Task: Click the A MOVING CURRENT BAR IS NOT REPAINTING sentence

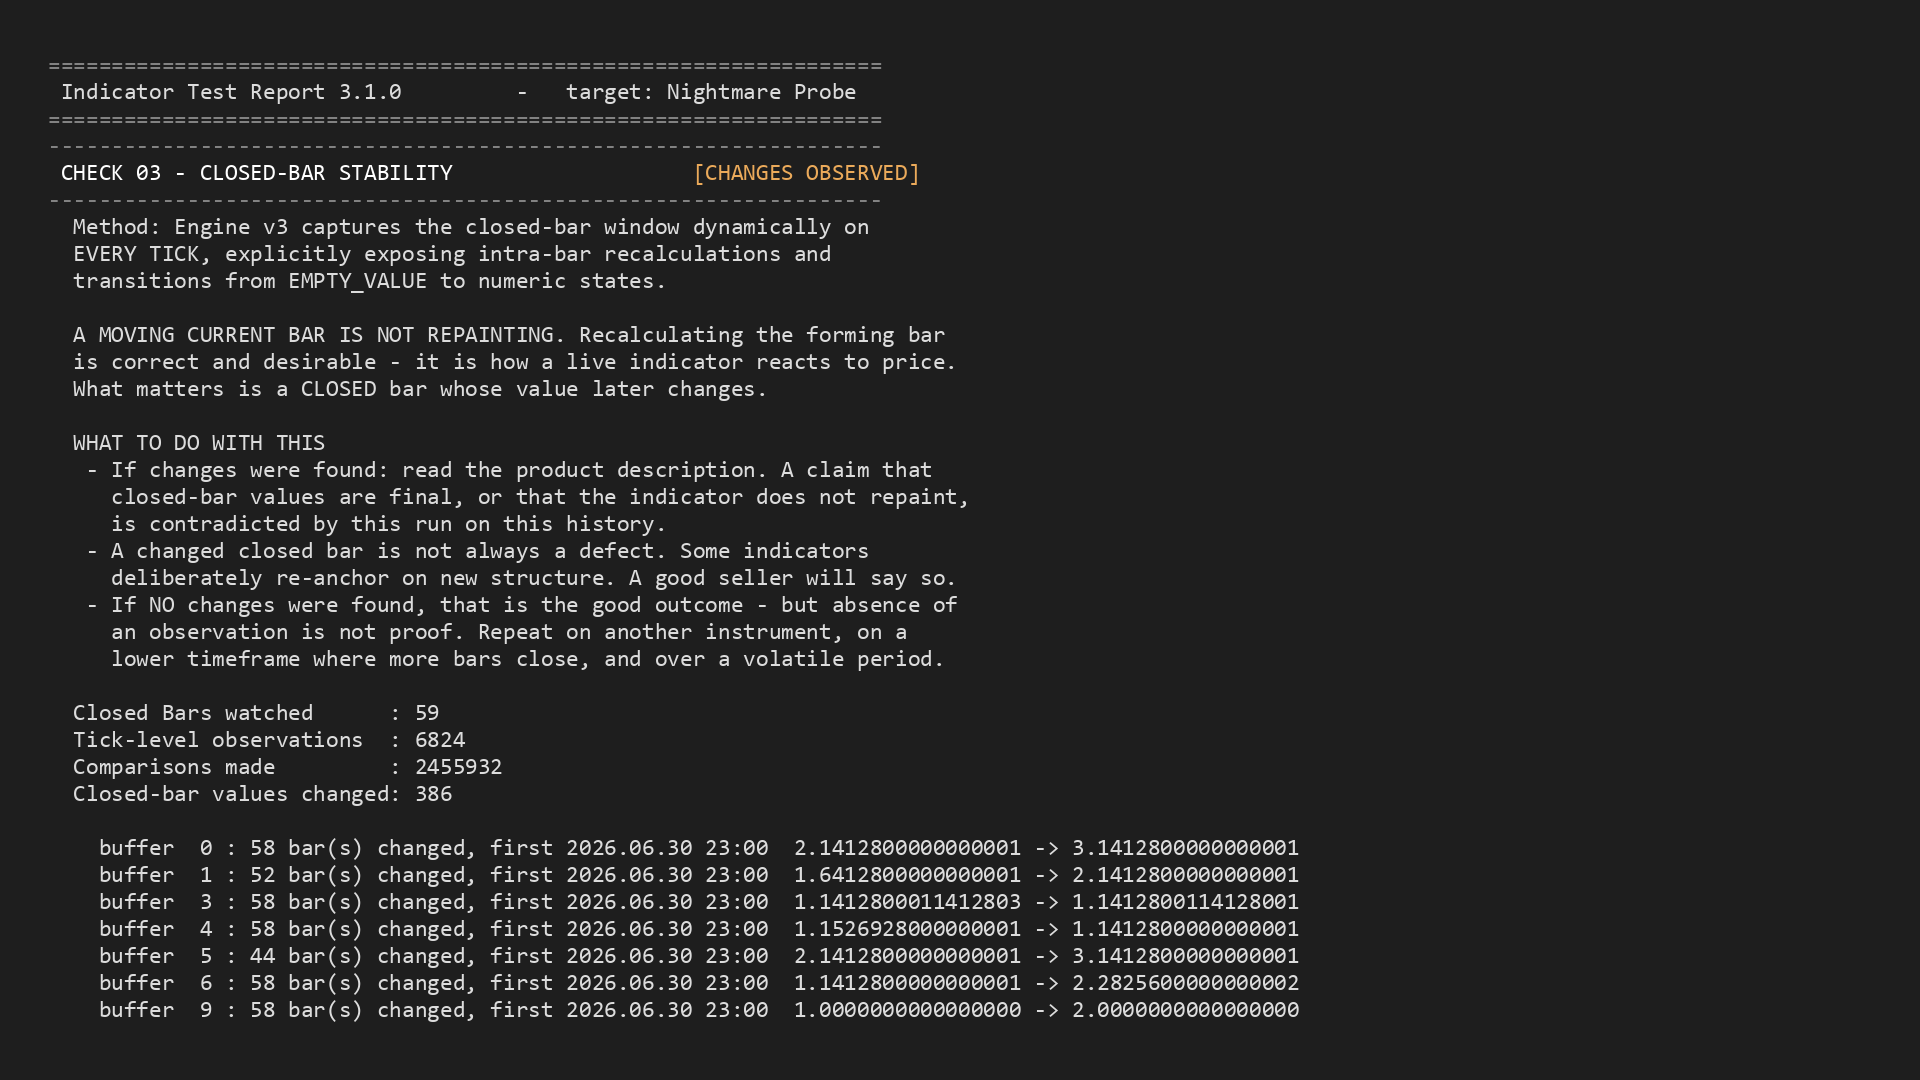Action: click(x=320, y=335)
